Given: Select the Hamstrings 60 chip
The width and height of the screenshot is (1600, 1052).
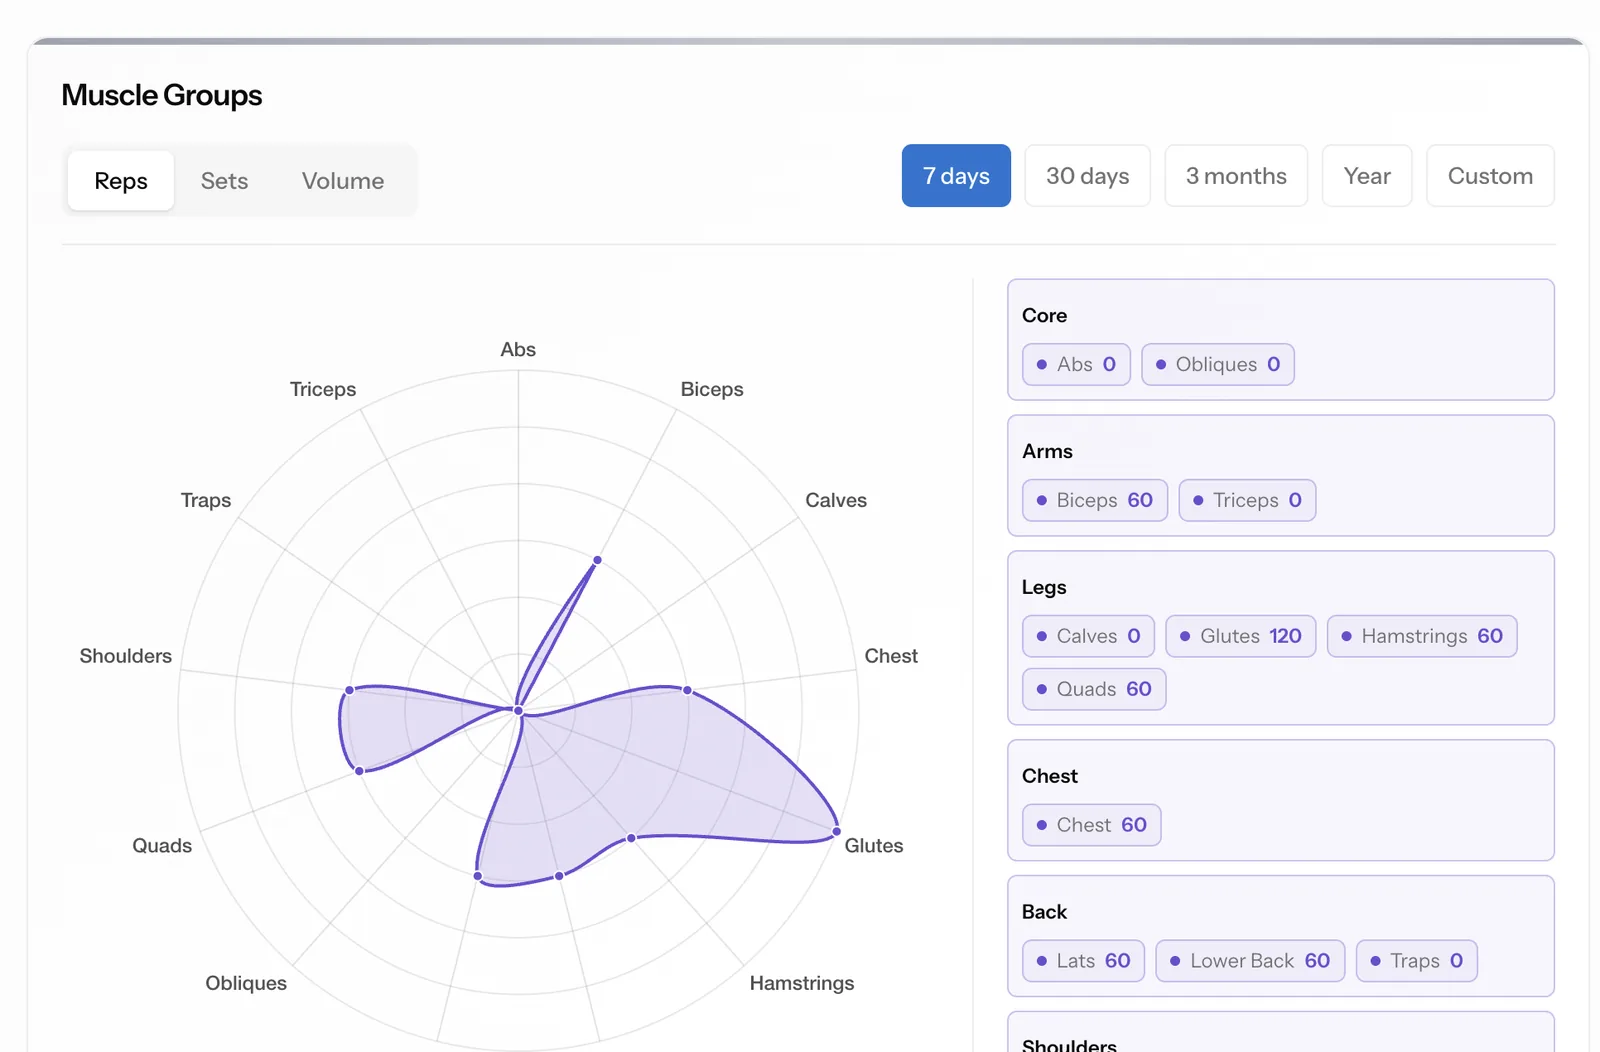Looking at the screenshot, I should coord(1422,636).
